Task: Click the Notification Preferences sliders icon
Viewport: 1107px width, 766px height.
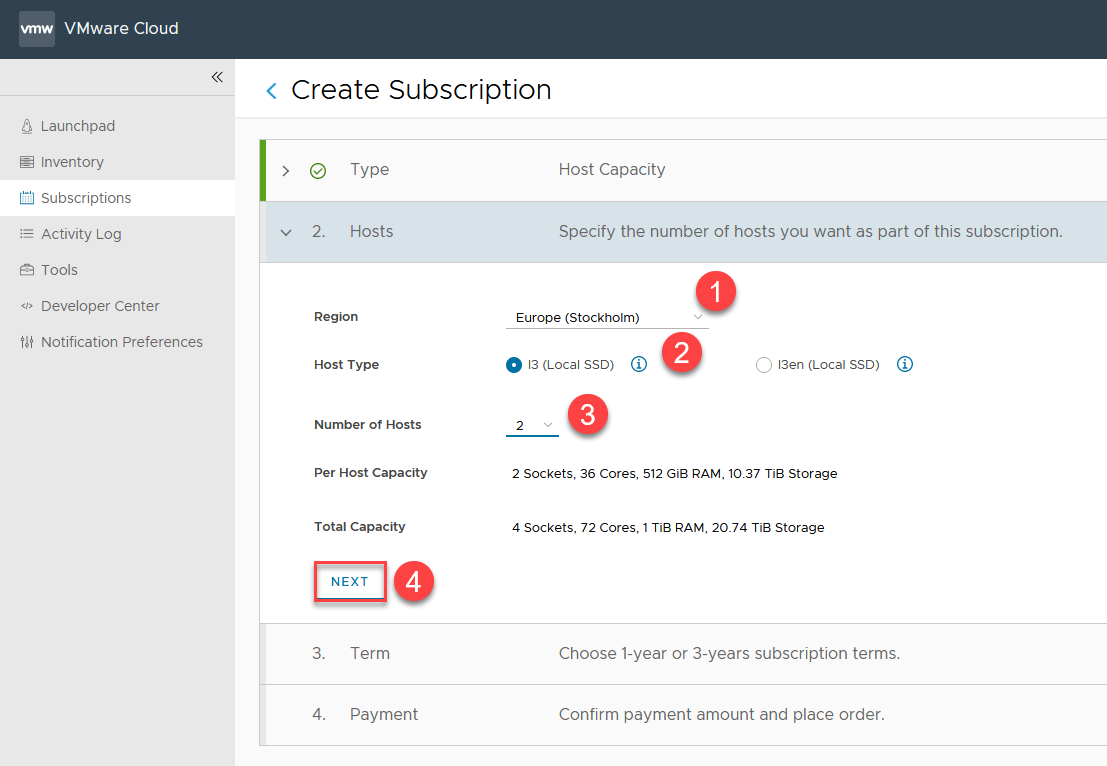Action: [27, 342]
